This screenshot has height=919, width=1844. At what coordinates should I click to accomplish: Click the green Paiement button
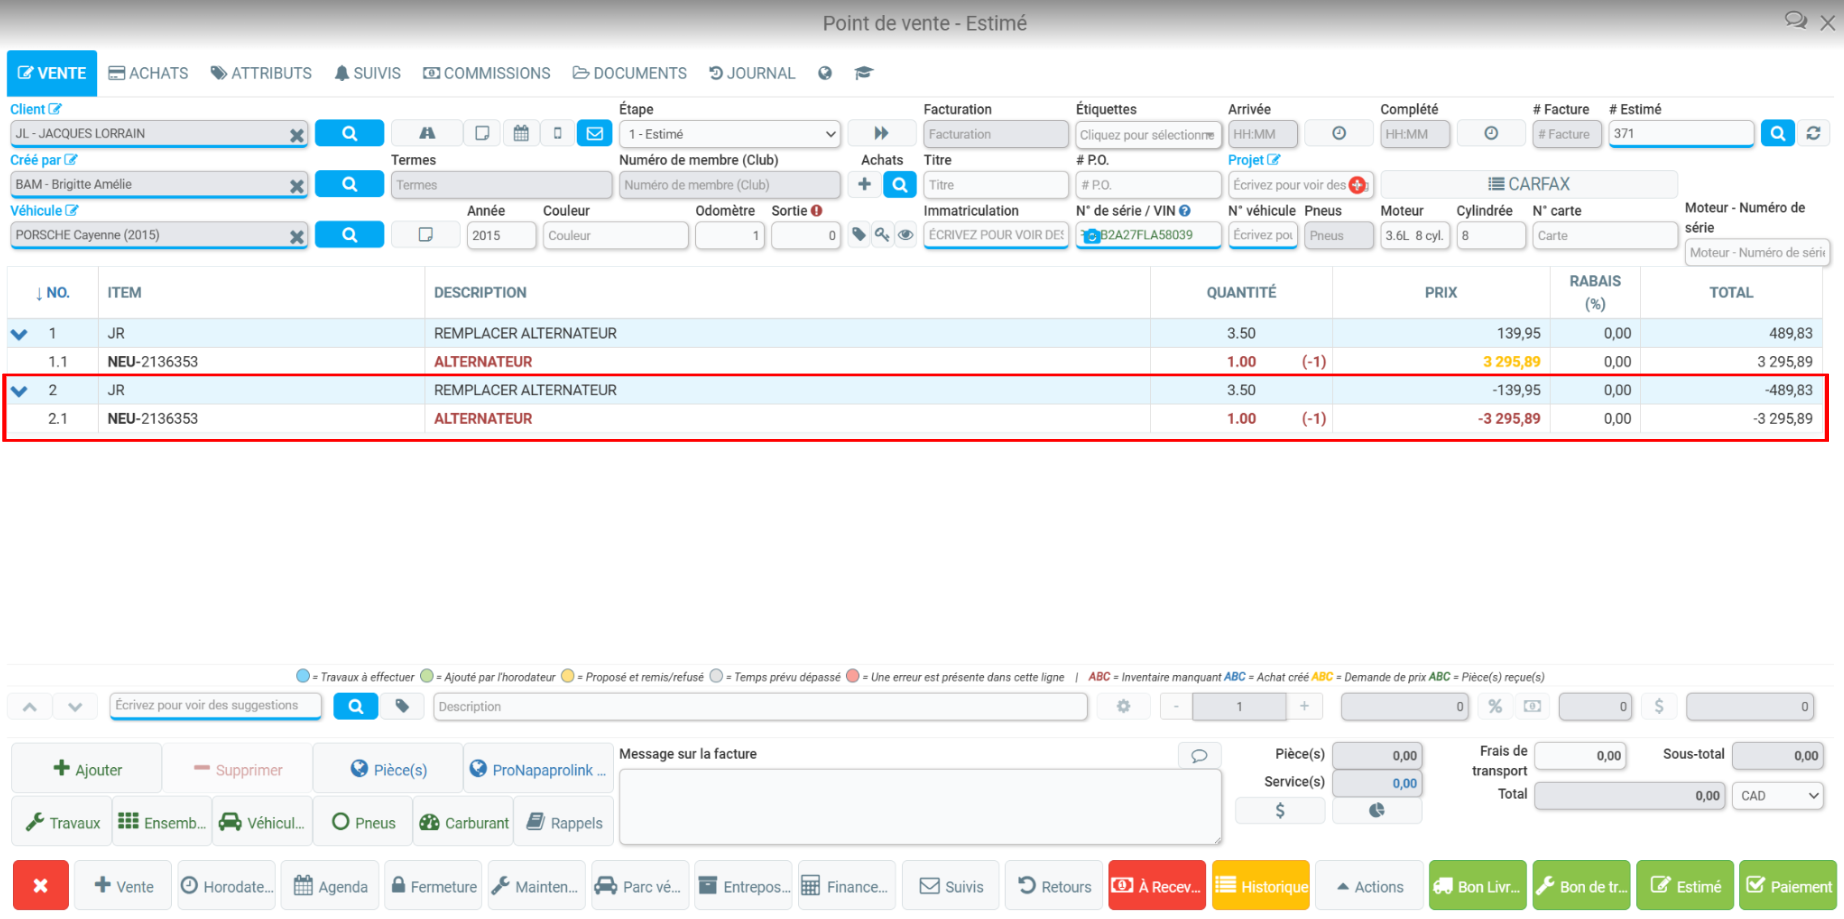pos(1788,886)
